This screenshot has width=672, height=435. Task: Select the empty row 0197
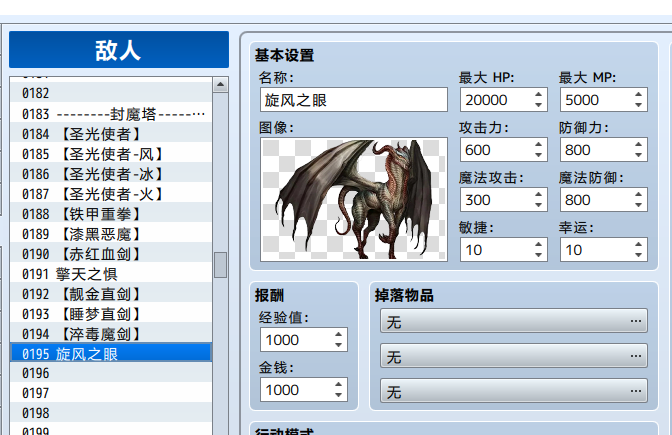click(111, 393)
